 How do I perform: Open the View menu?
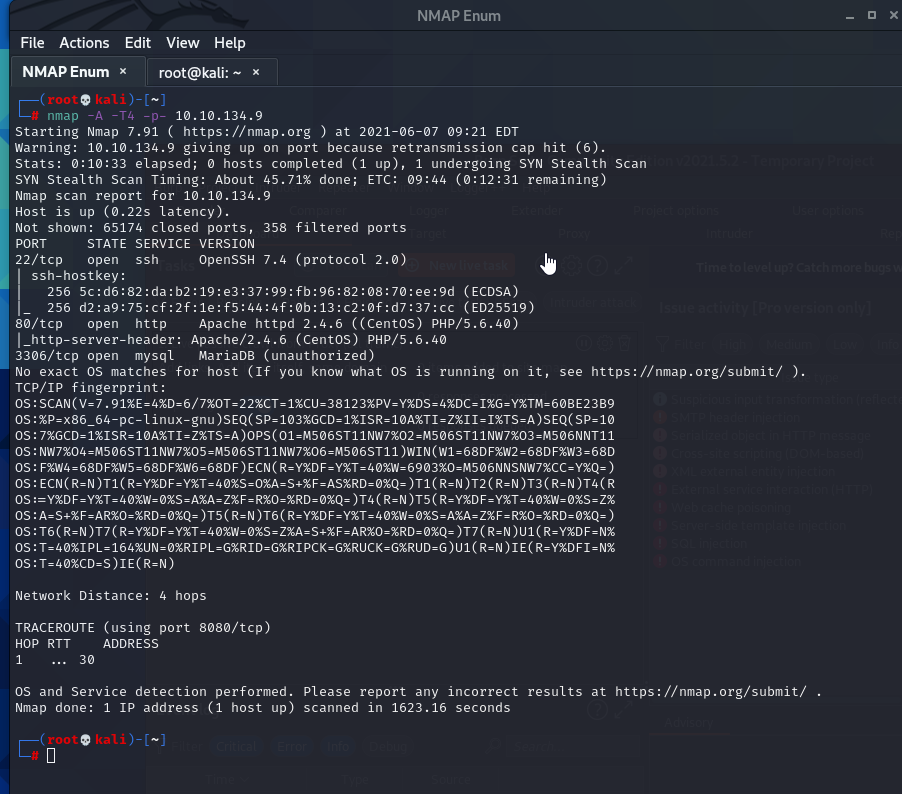click(182, 43)
